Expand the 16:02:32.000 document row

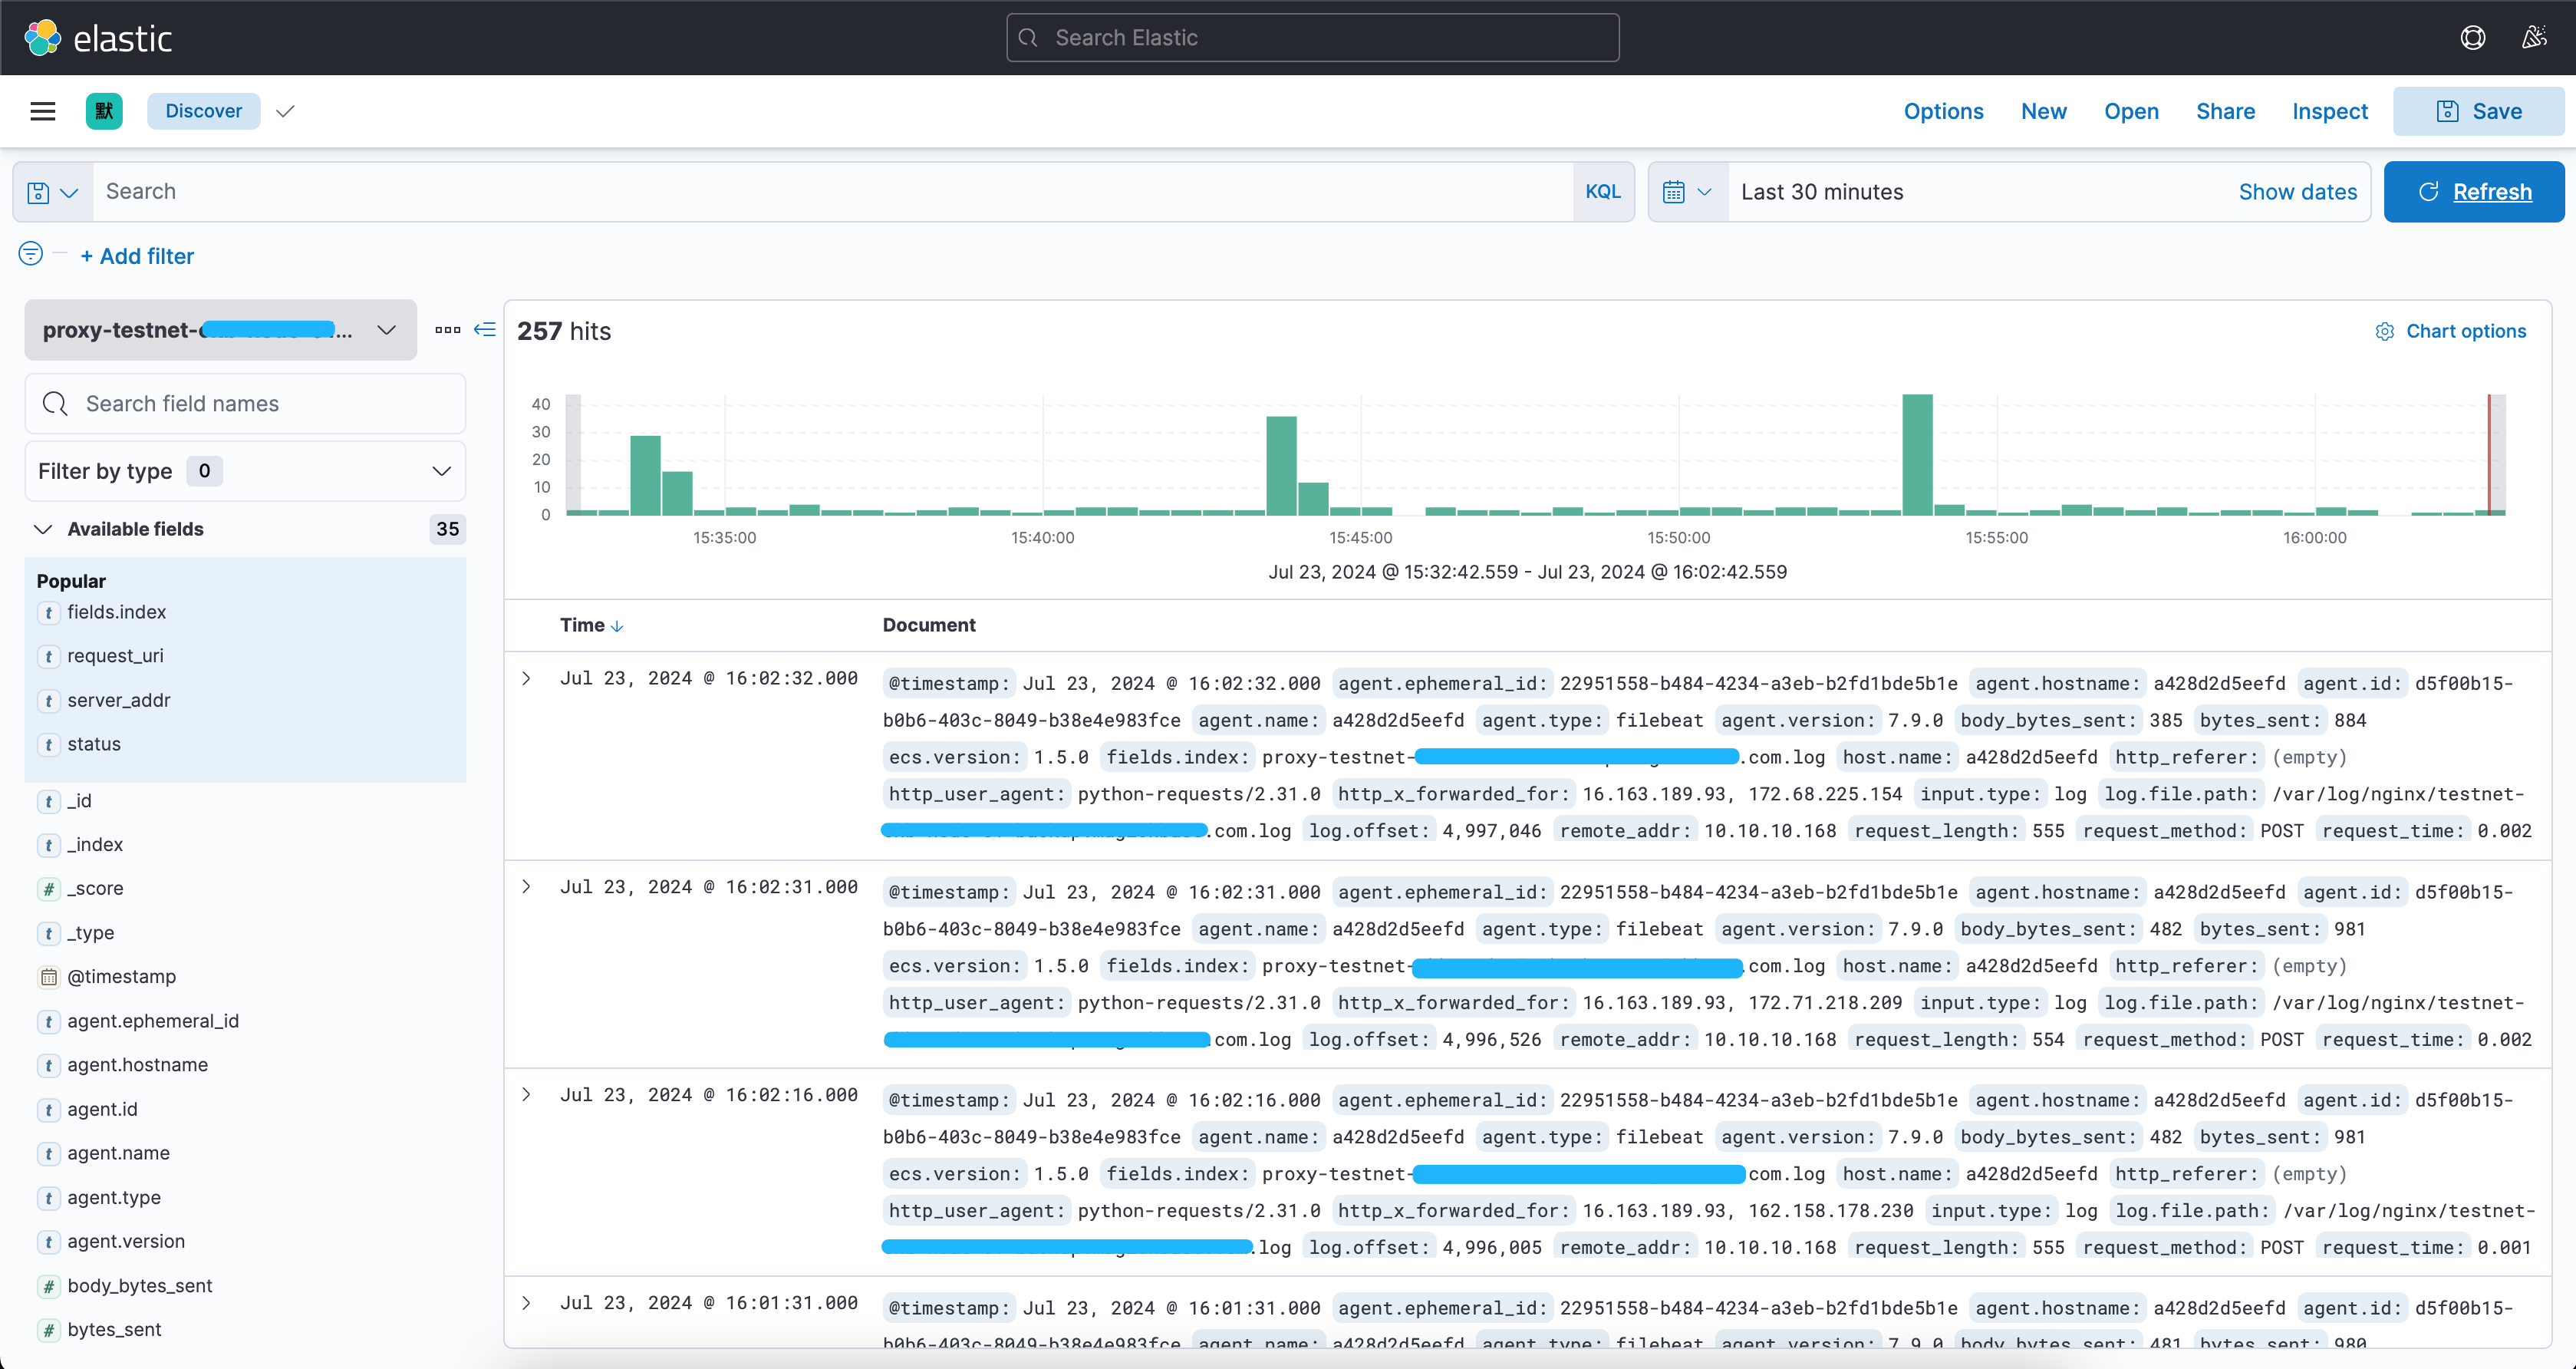[x=527, y=679]
